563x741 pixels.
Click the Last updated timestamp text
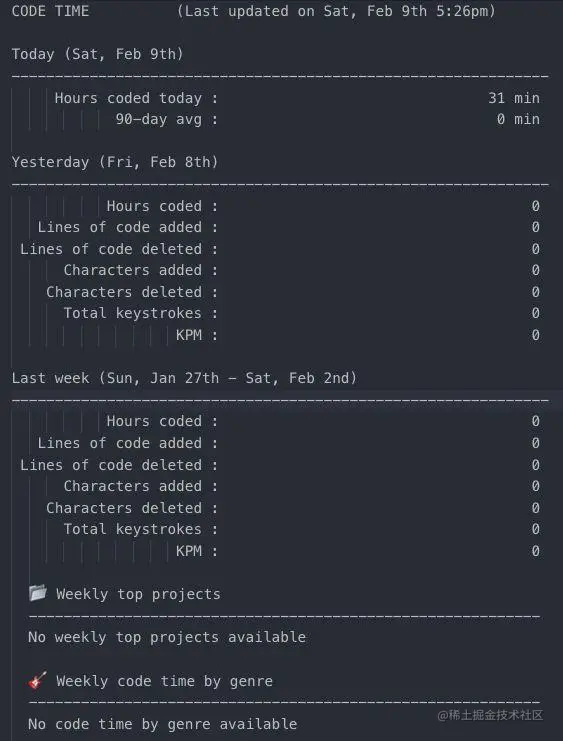(336, 11)
